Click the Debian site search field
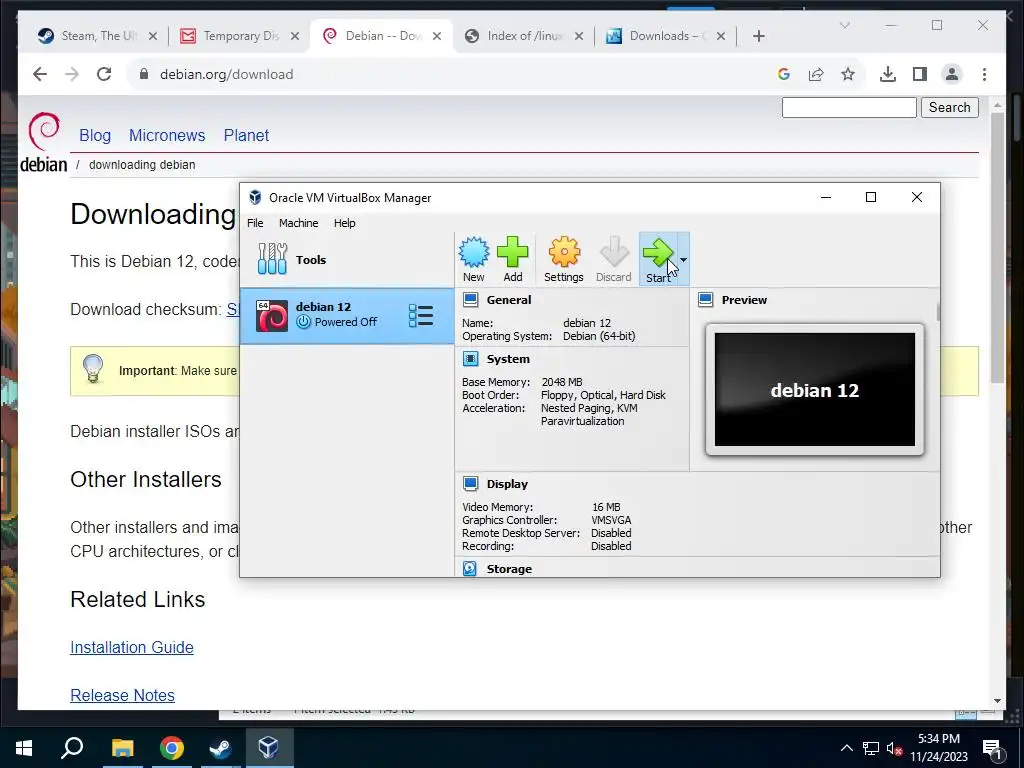 point(849,107)
